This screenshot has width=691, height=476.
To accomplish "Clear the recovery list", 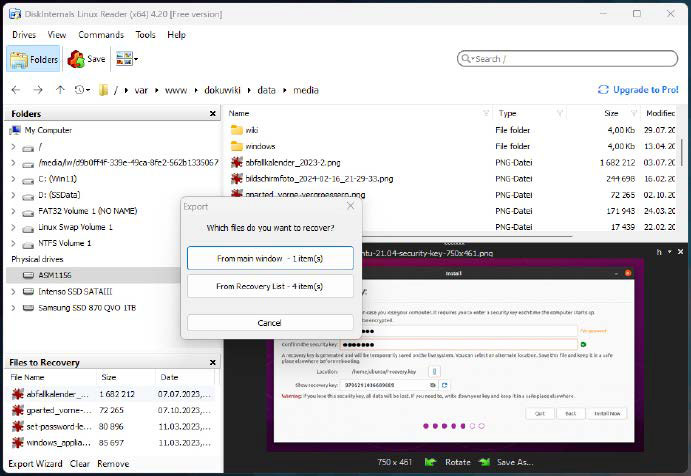I will tap(80, 464).
